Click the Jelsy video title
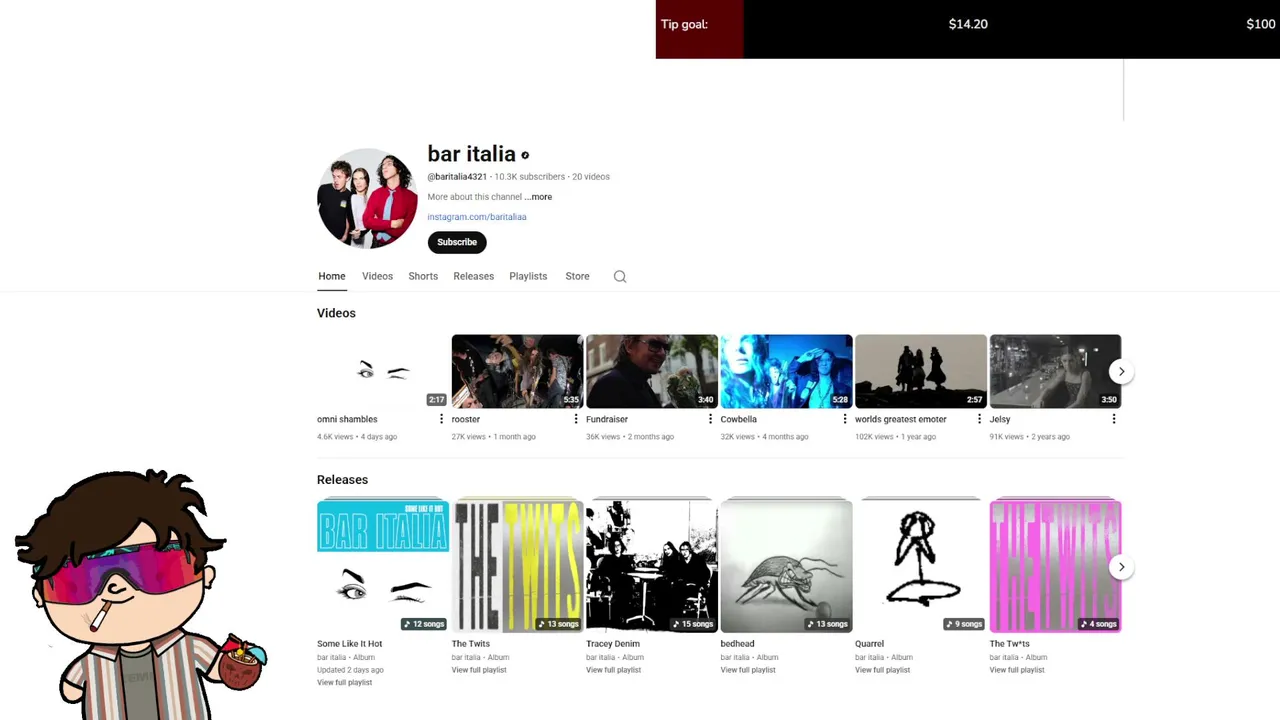This screenshot has width=1280, height=720. click(1000, 419)
